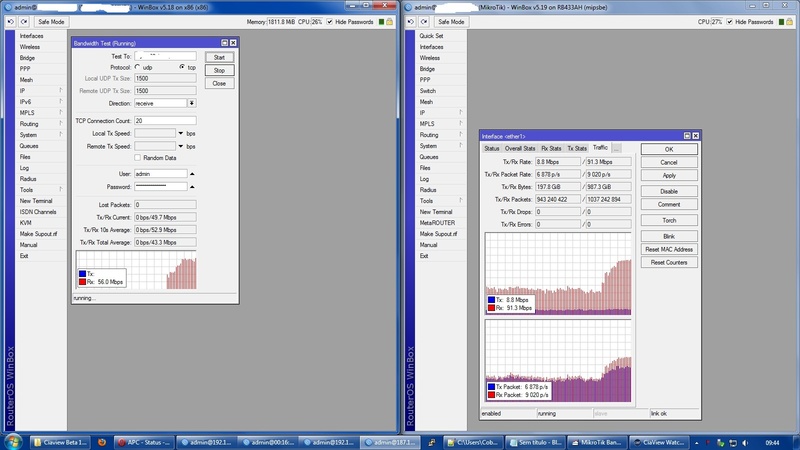Toggle Hide Passwords in right WinBox
The image size is (800, 450).
tap(730, 22)
